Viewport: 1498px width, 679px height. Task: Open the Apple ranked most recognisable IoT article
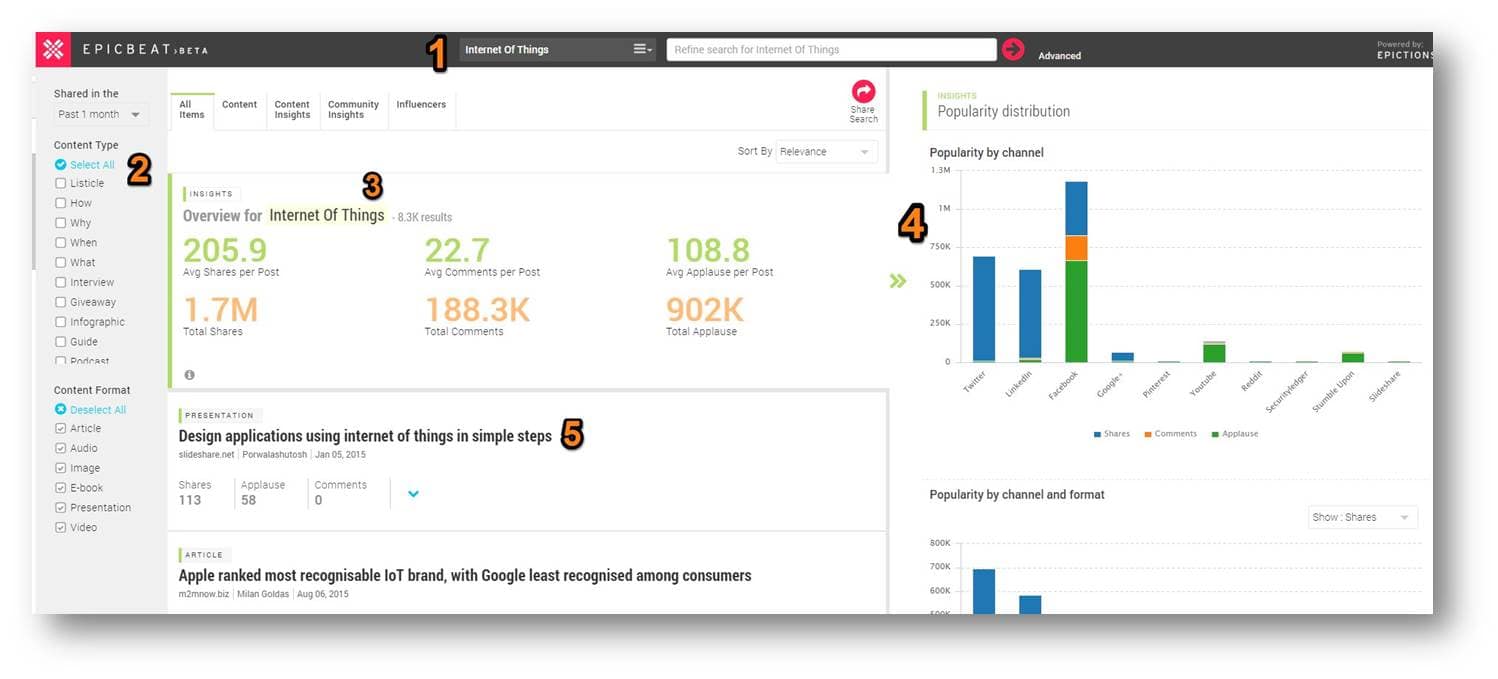pyautogui.click(x=465, y=576)
